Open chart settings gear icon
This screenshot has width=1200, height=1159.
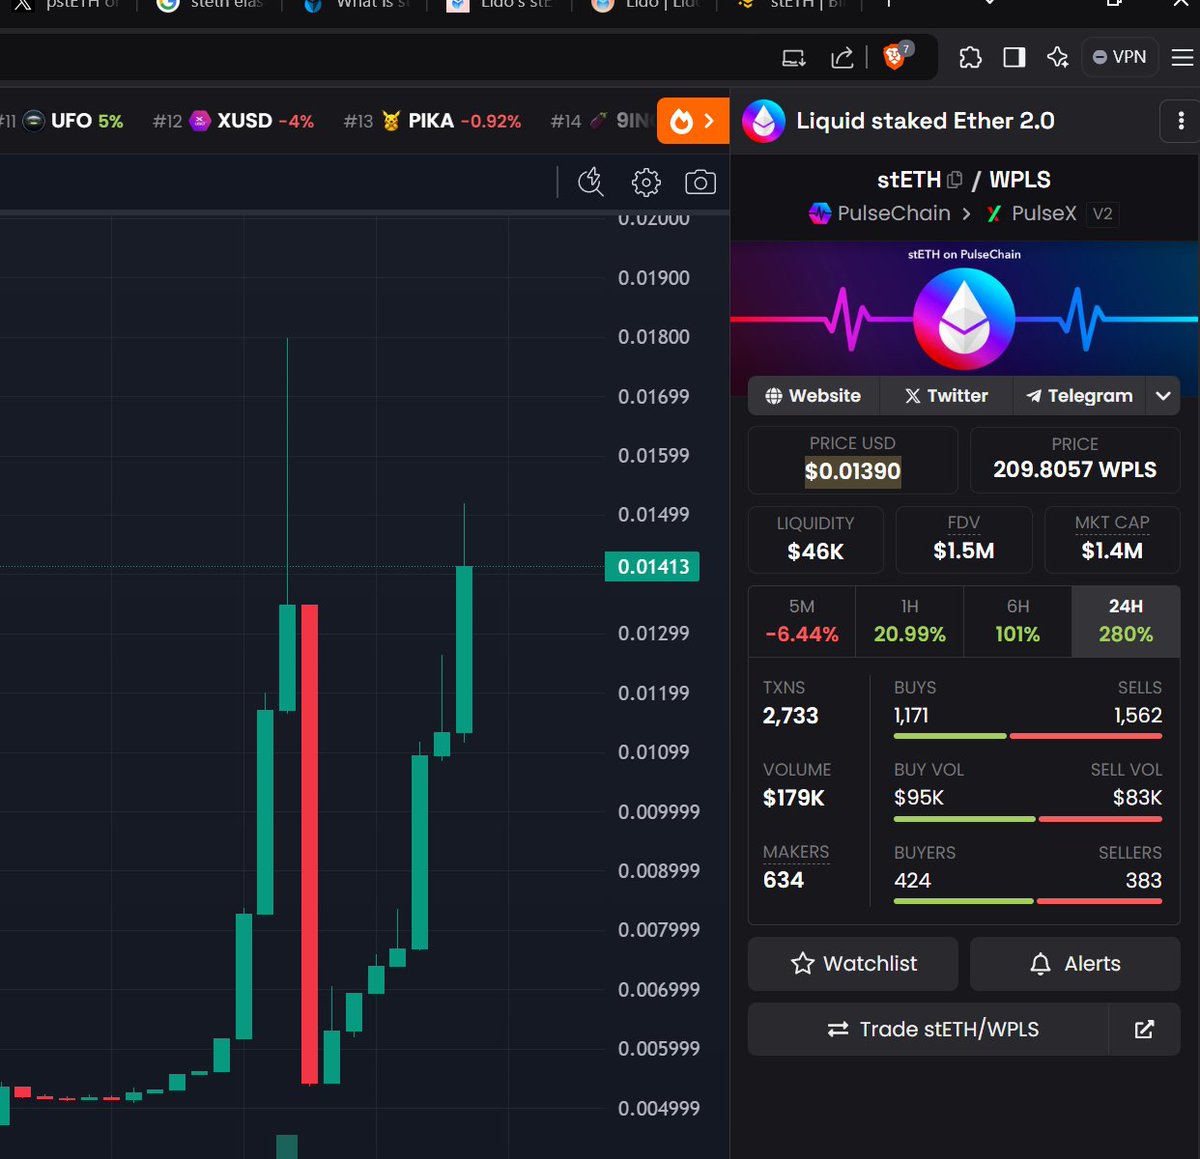coord(646,182)
